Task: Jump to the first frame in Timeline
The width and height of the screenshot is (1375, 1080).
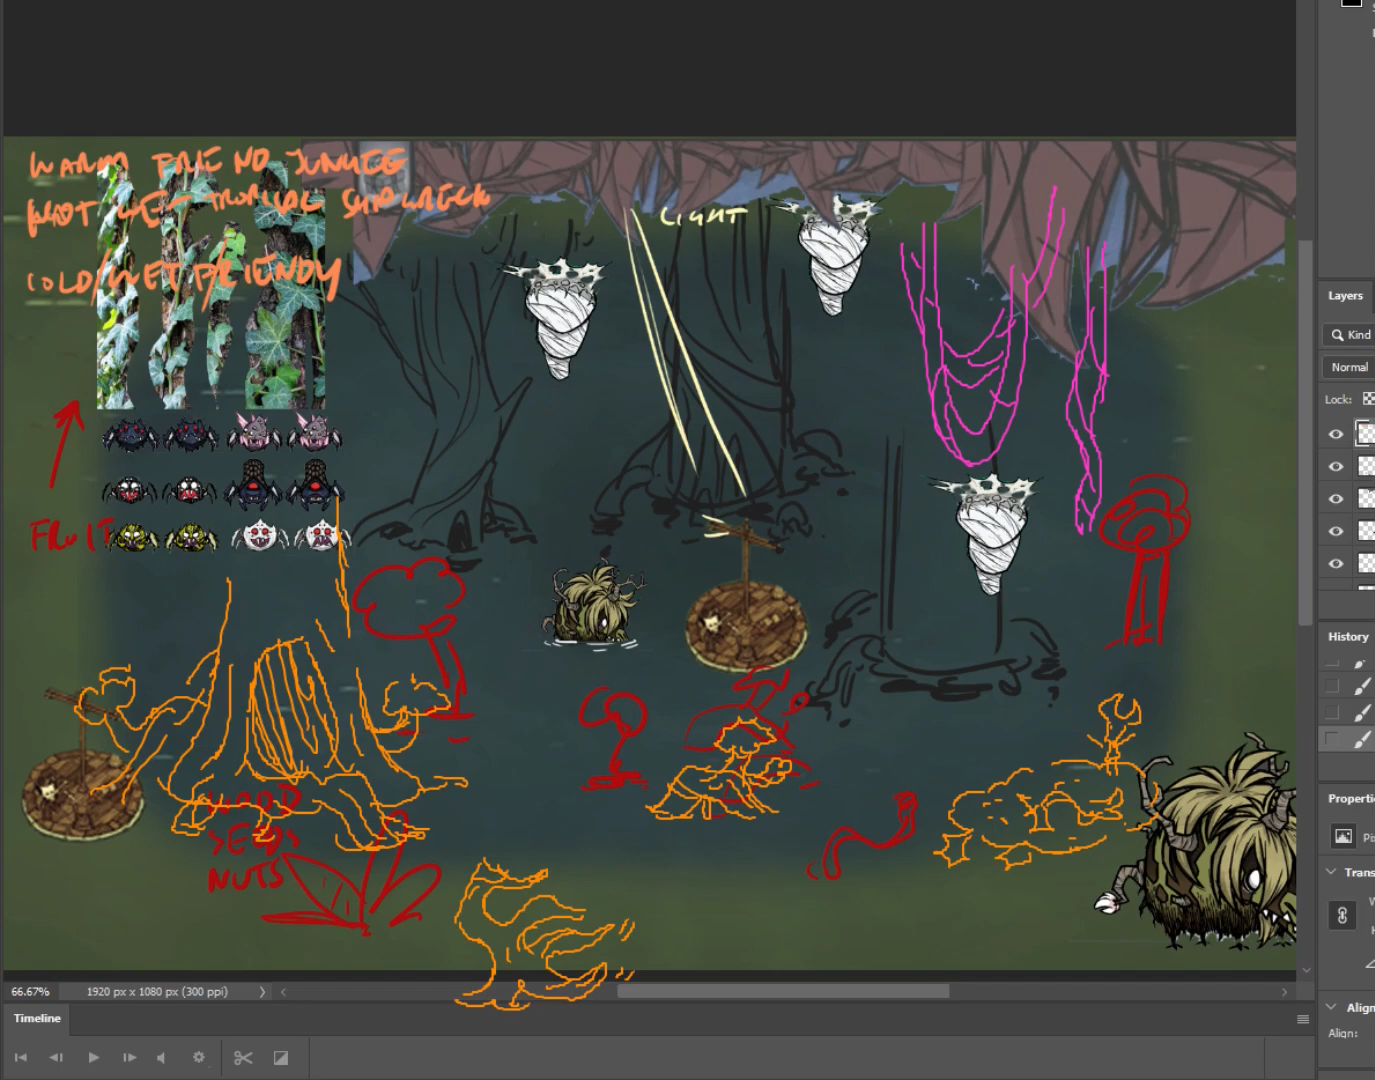Action: 21,1057
